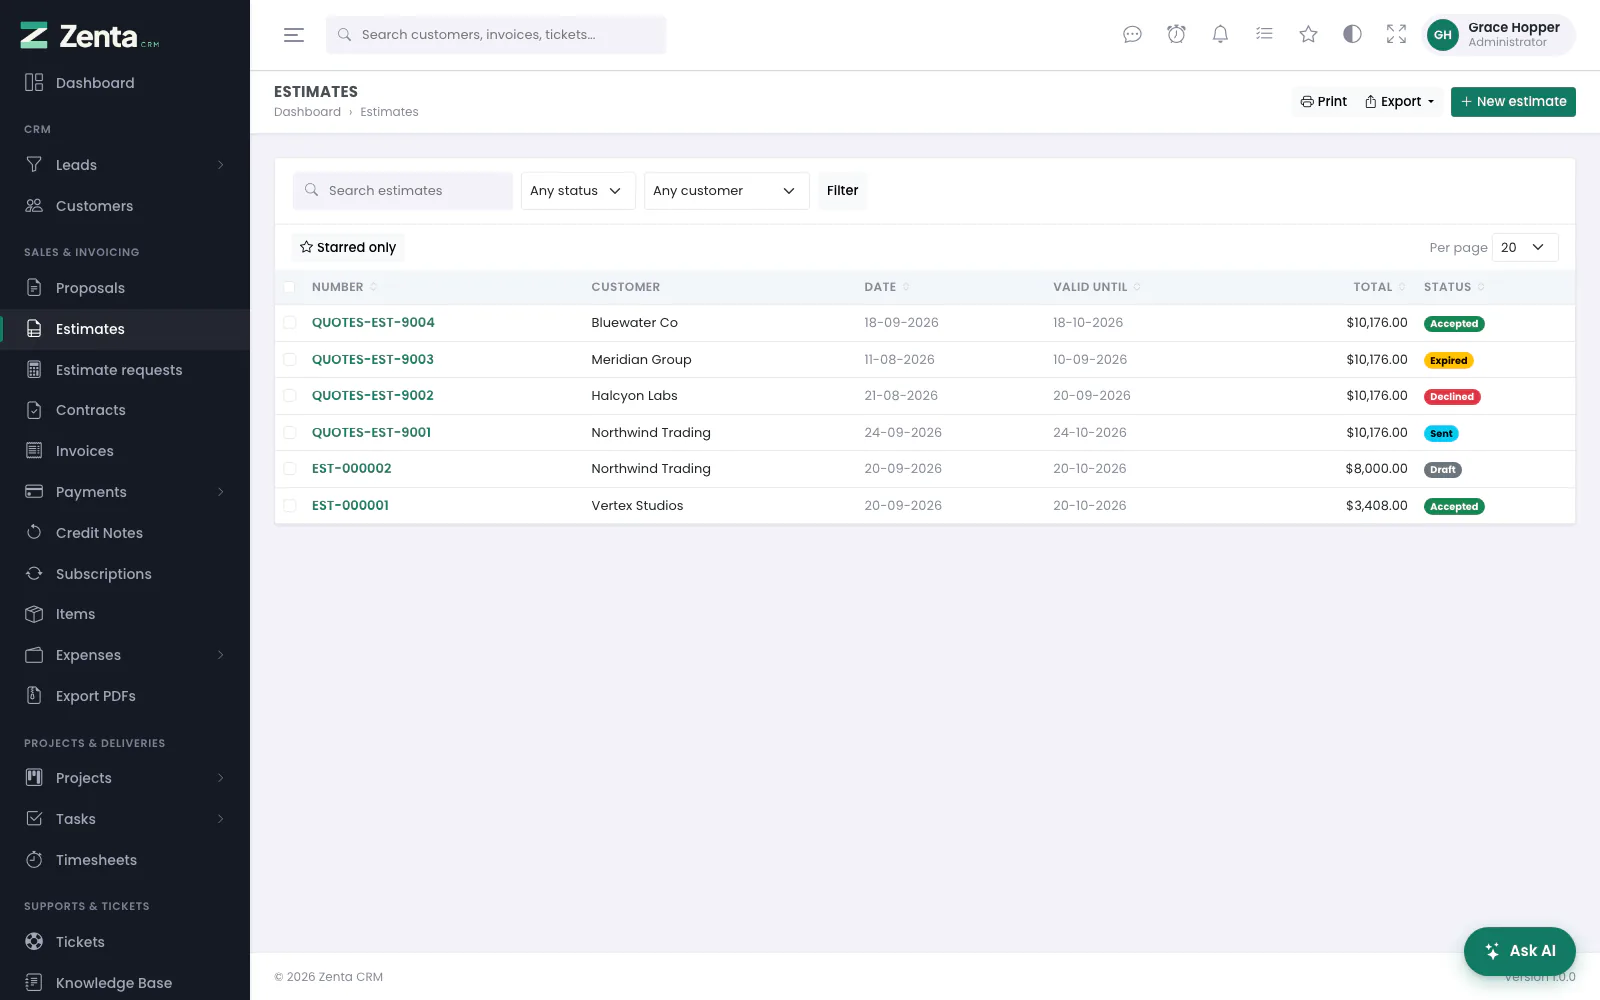
Task: Open the Ask AI assistant button
Action: click(1520, 951)
